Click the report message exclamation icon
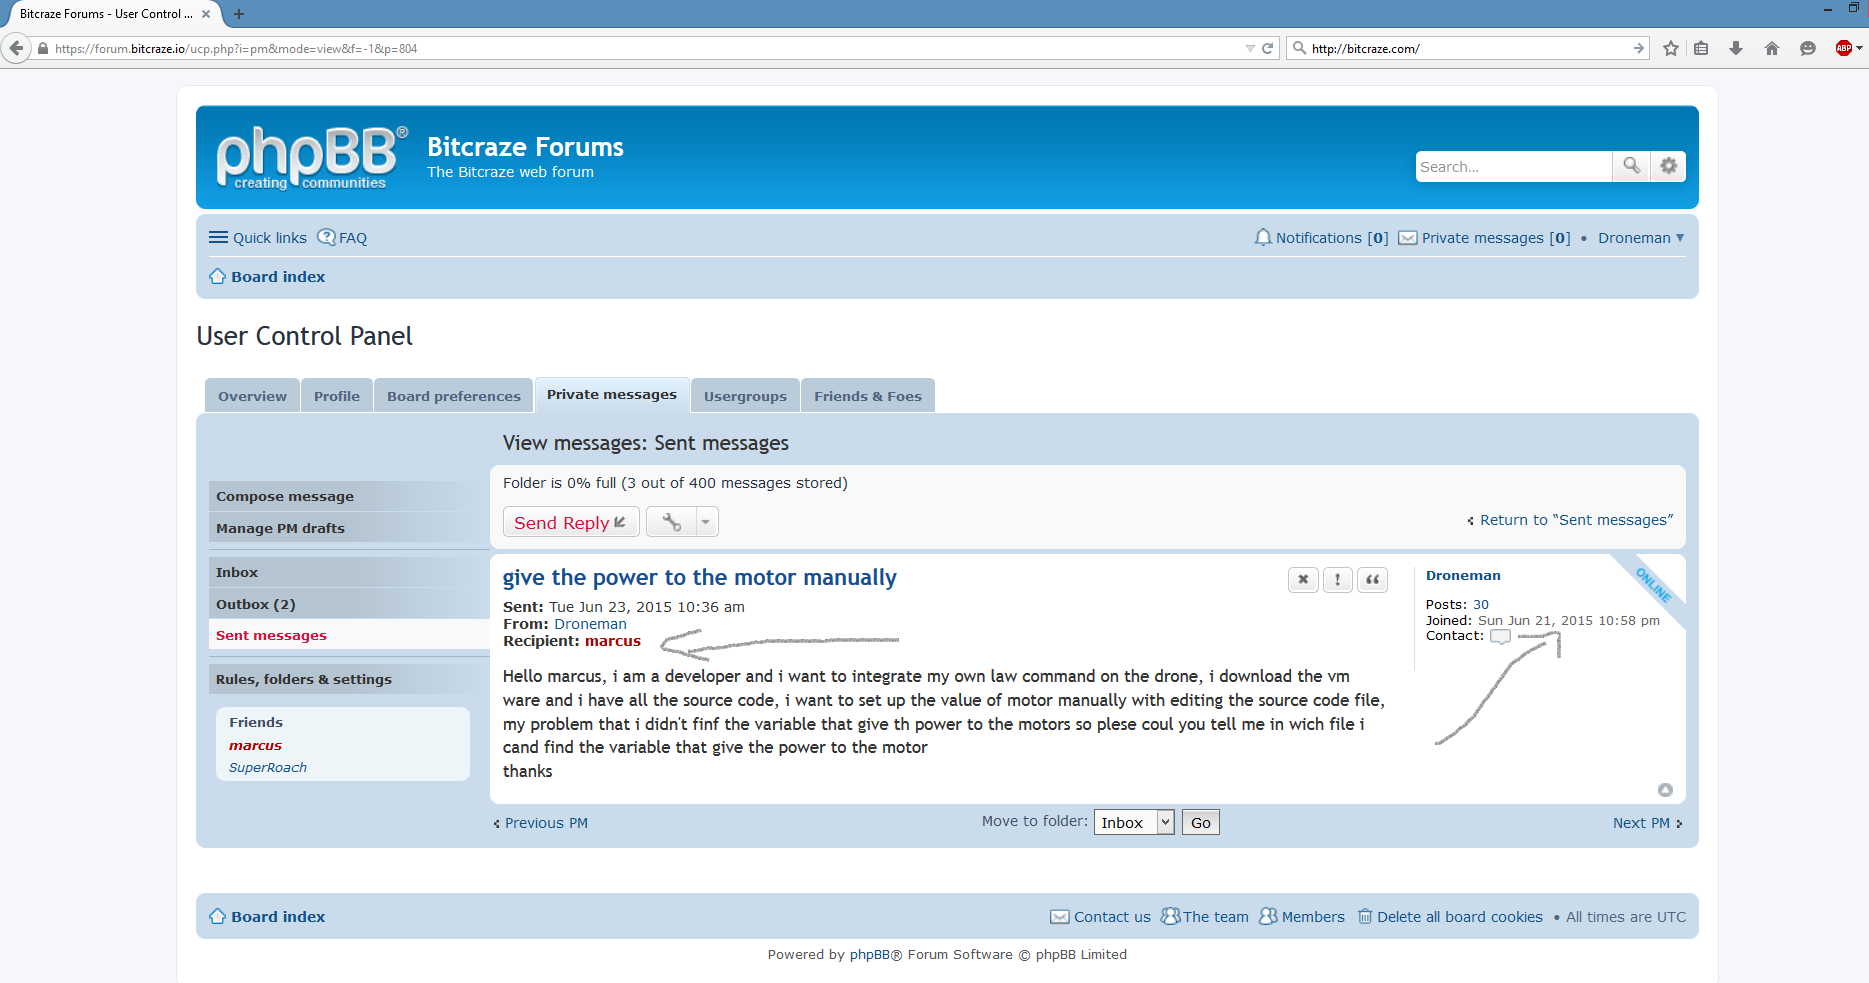 pos(1337,580)
